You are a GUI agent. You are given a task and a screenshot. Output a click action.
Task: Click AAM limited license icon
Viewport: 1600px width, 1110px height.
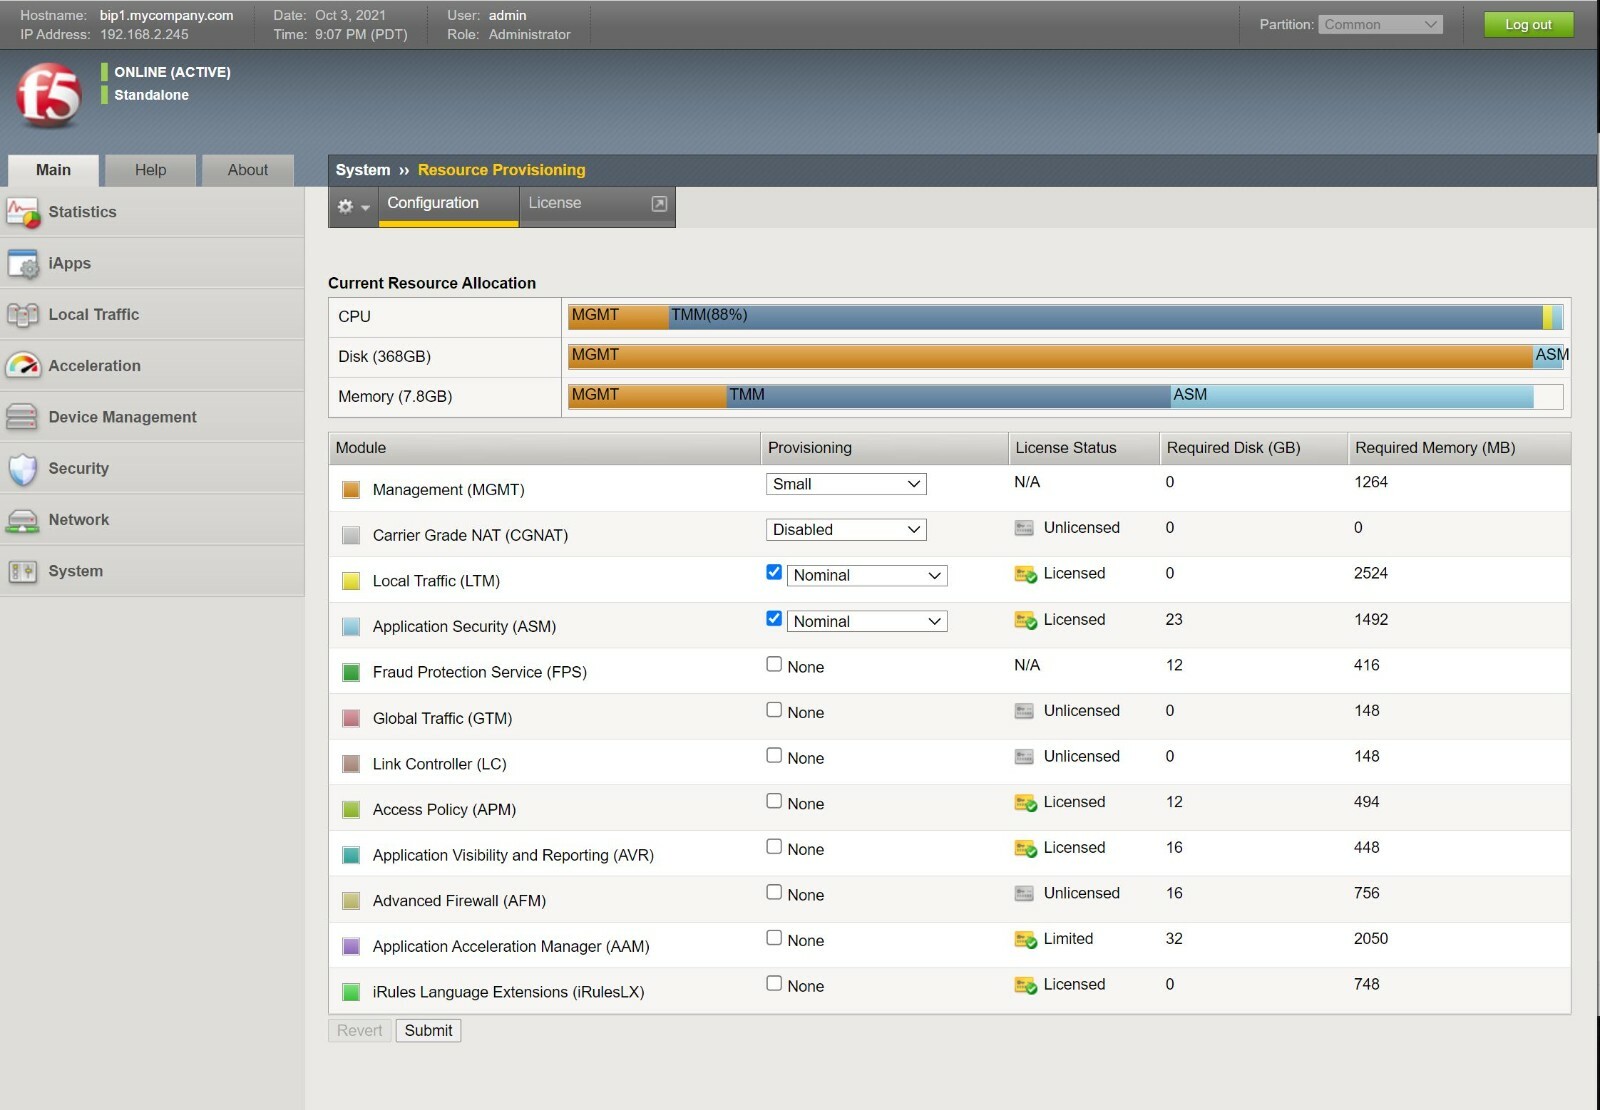click(1025, 940)
